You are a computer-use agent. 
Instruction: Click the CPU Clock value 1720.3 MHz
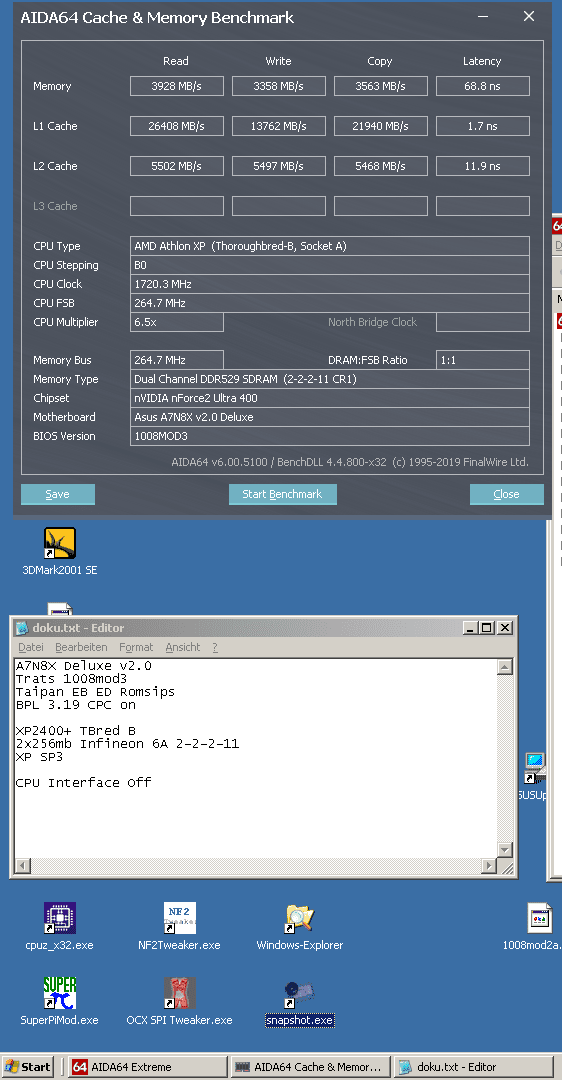coord(330,284)
